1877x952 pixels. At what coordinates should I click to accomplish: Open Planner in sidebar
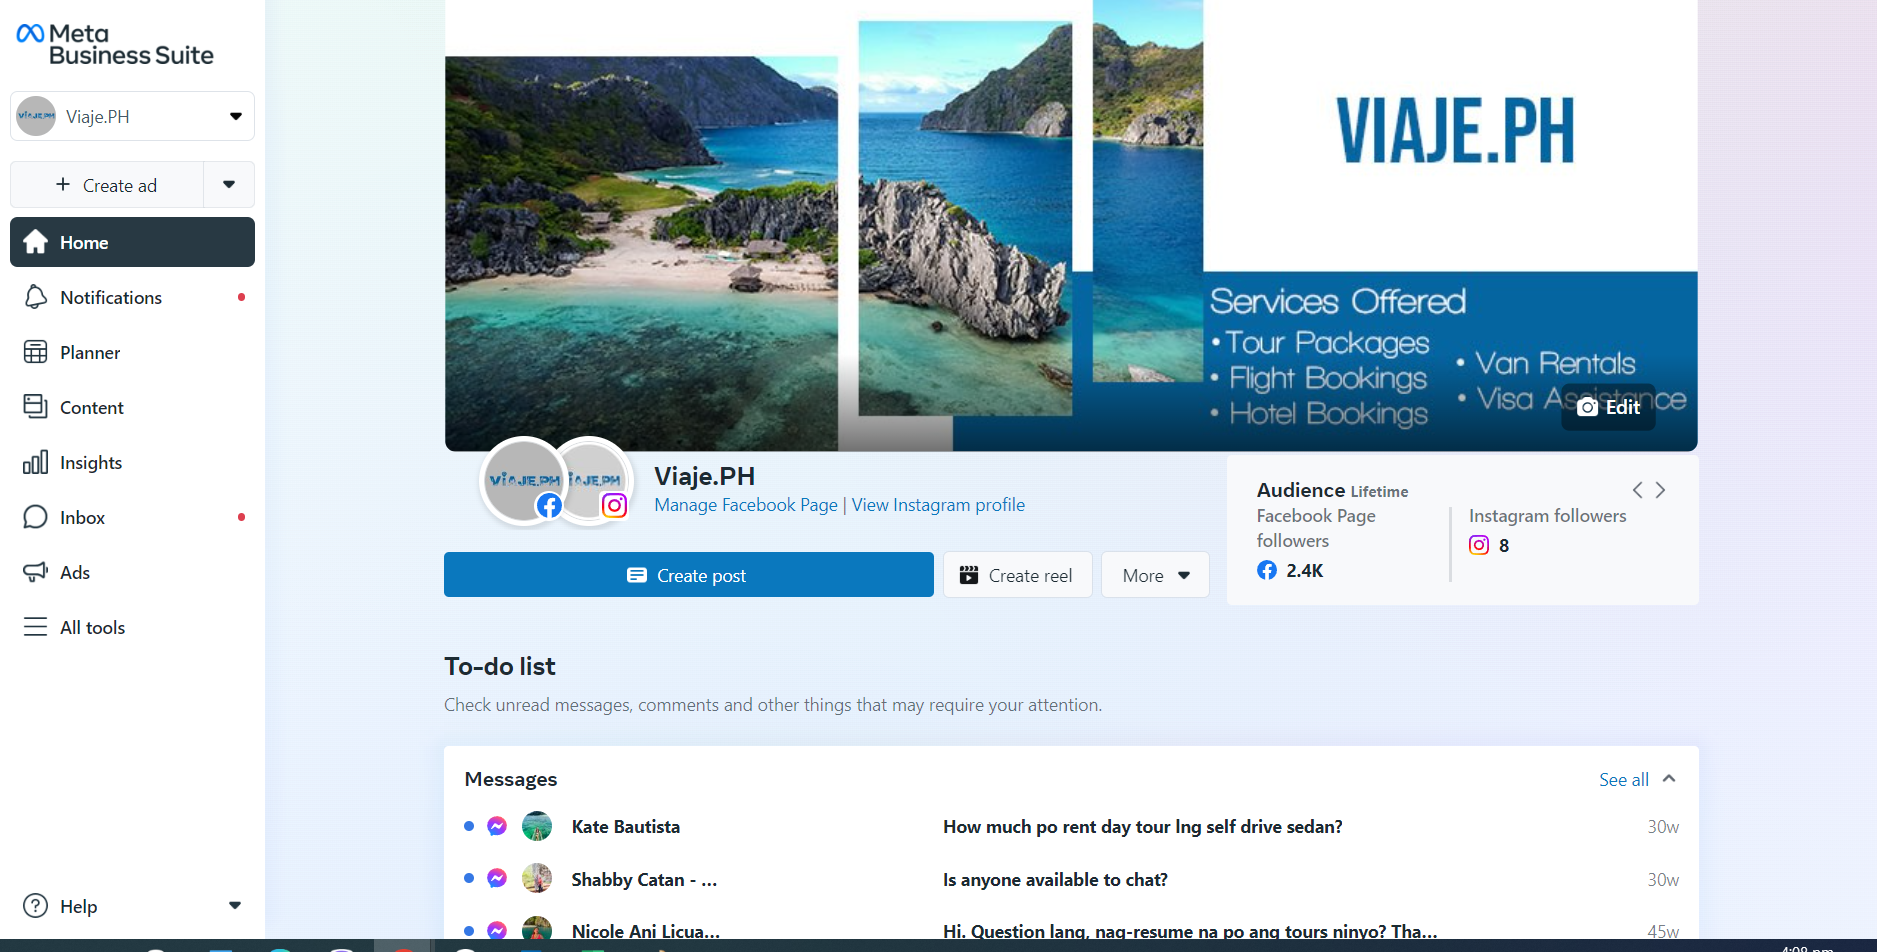[132, 352]
